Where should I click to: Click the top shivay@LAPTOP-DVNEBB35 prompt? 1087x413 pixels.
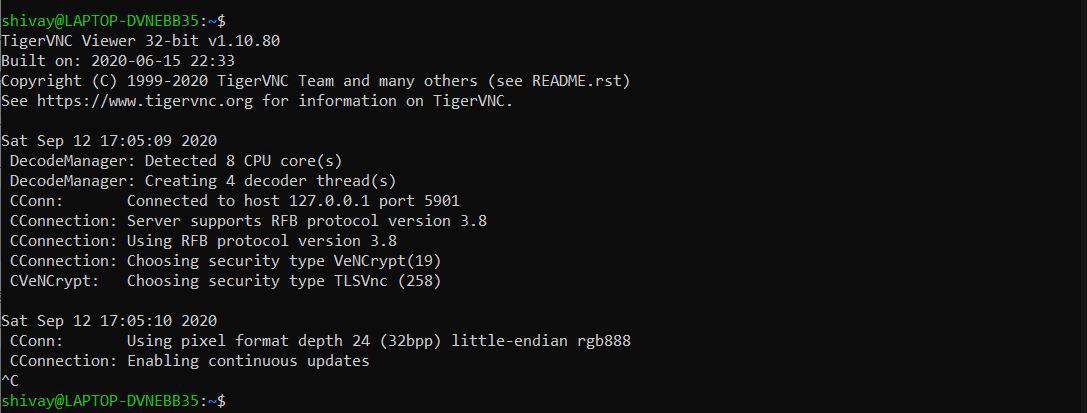100,21
